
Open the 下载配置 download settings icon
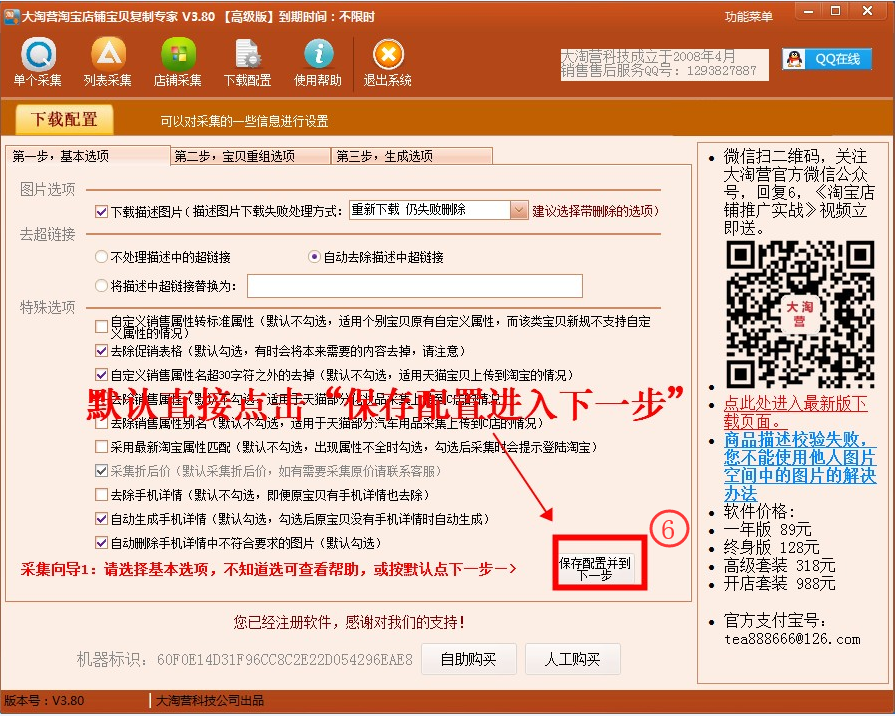click(247, 62)
